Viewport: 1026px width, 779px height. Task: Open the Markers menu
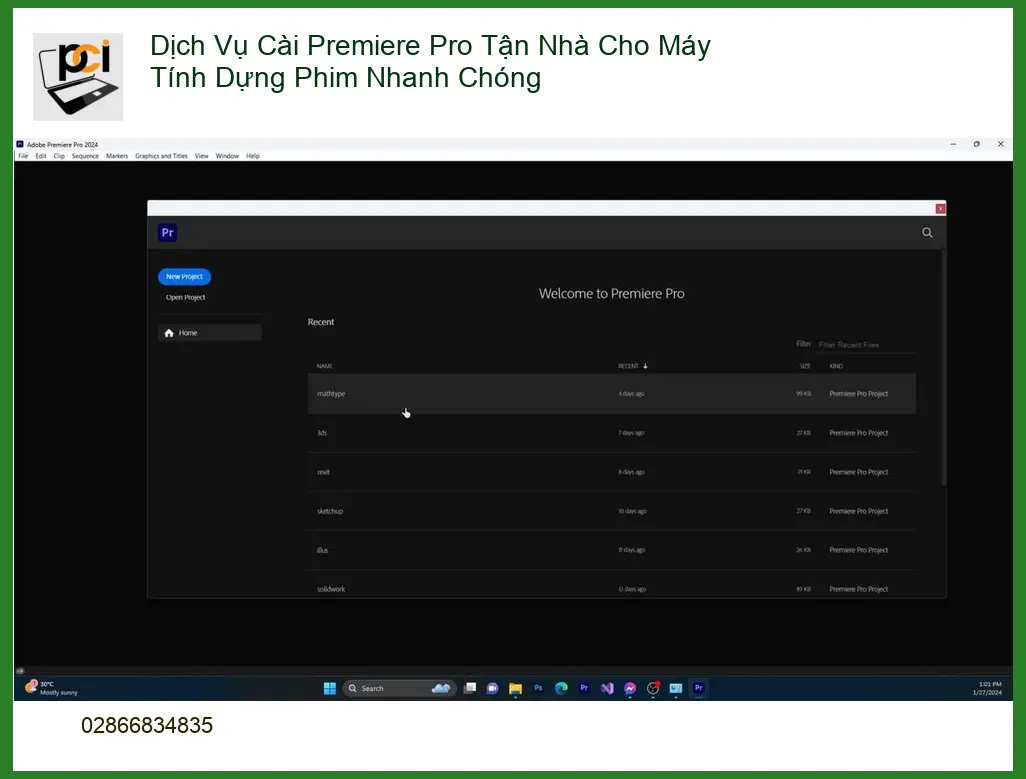pos(117,156)
